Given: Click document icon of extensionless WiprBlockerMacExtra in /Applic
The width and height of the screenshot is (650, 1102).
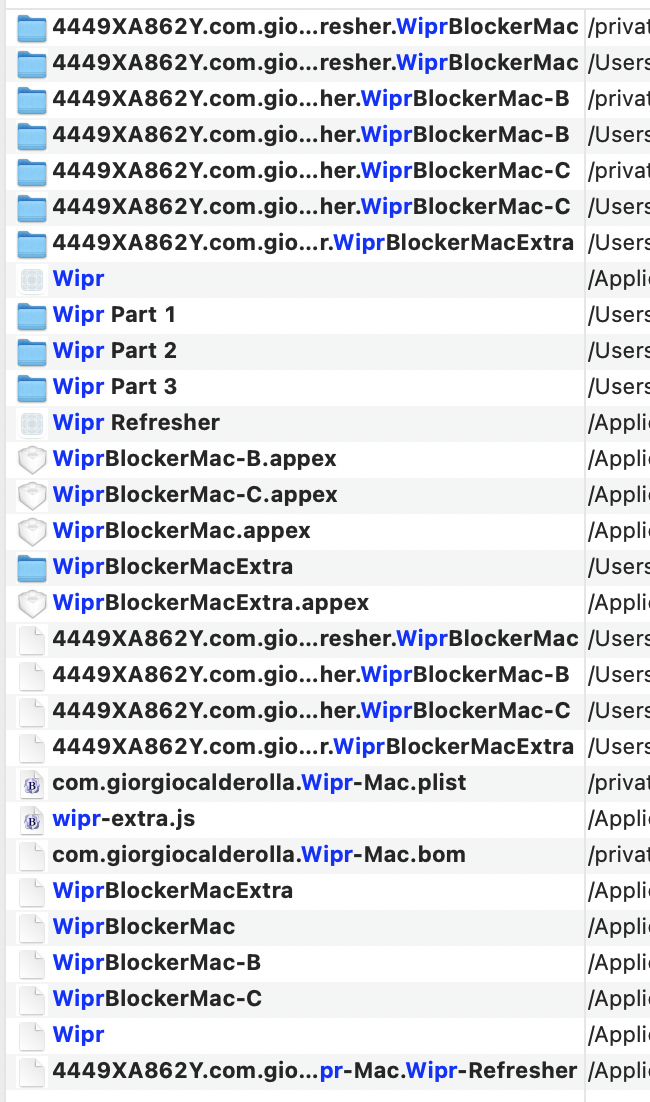Looking at the screenshot, I should coord(32,891).
